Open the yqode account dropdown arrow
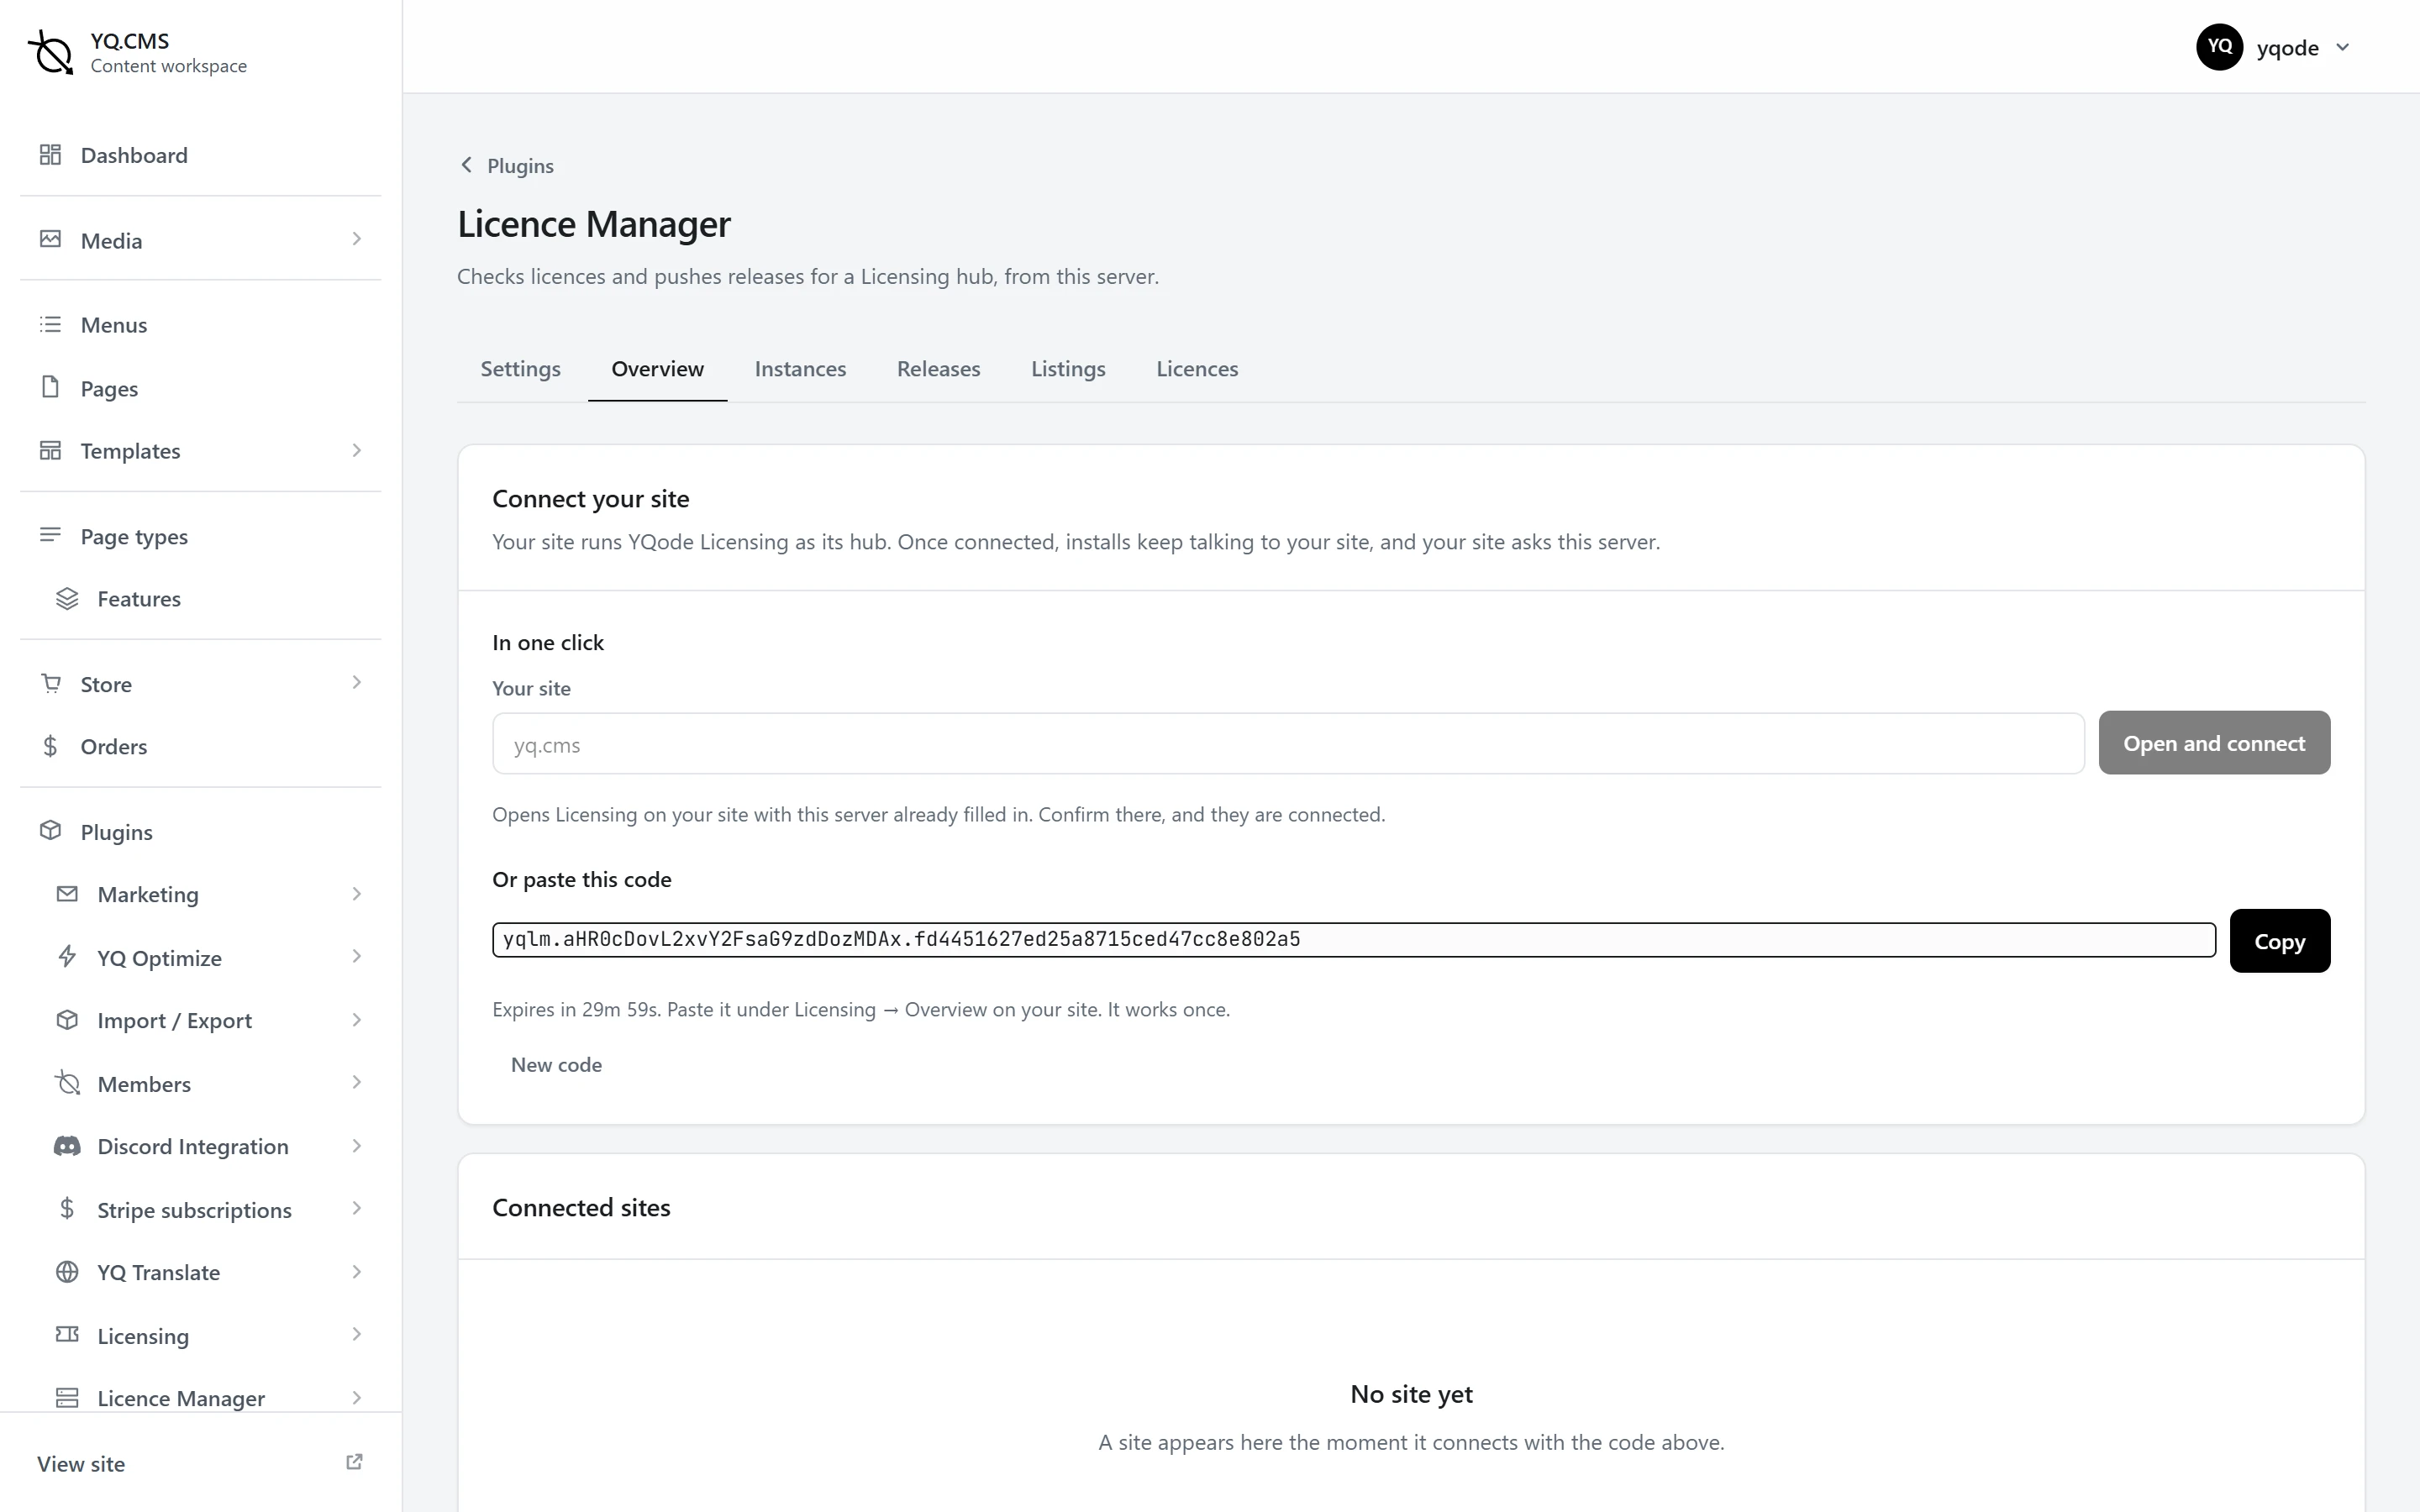 pyautogui.click(x=2342, y=47)
